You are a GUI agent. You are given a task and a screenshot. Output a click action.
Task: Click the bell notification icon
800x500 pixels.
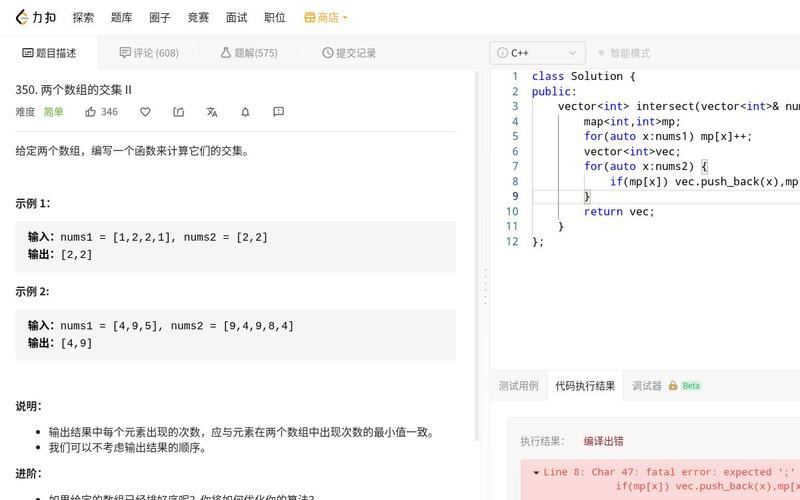[245, 112]
